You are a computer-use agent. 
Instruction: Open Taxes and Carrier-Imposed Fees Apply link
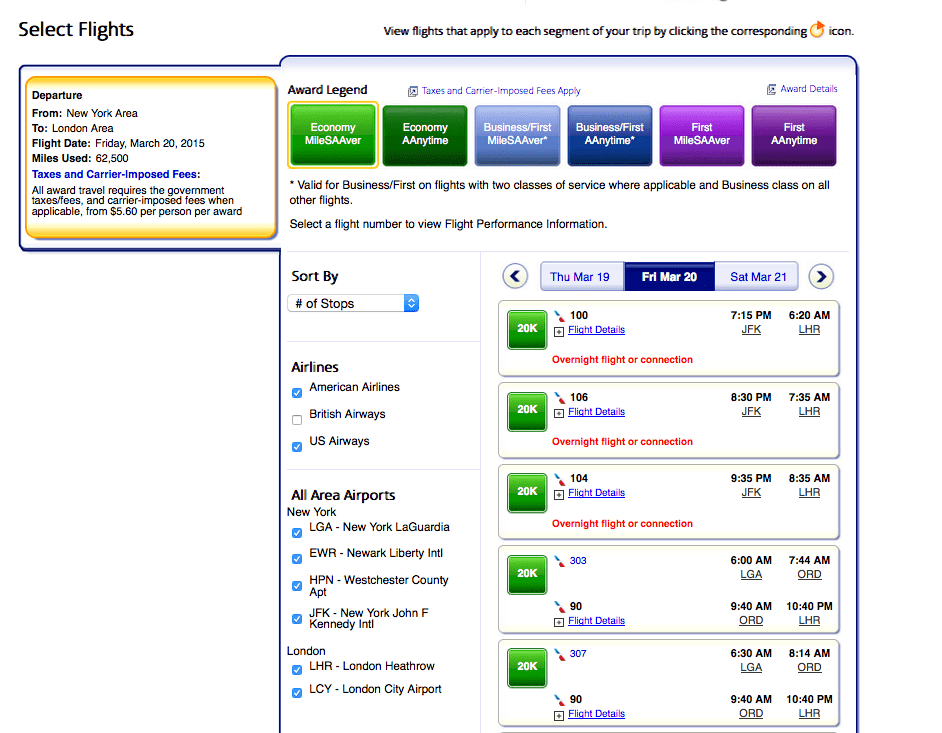[x=501, y=91]
